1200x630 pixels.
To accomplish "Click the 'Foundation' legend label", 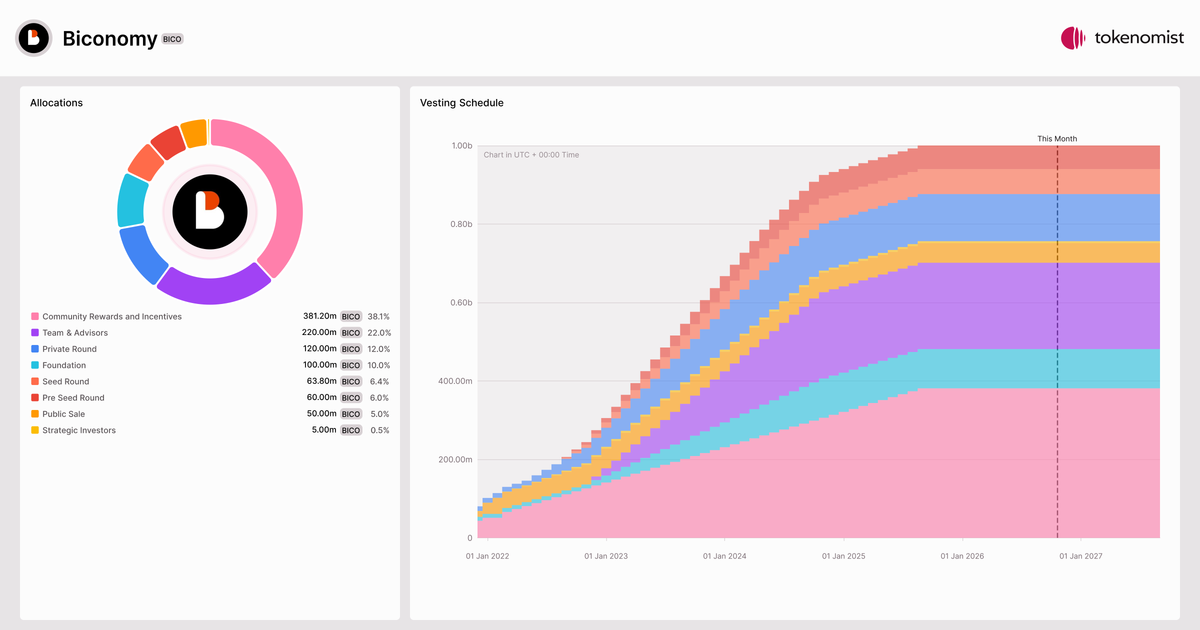I will (x=64, y=366).
